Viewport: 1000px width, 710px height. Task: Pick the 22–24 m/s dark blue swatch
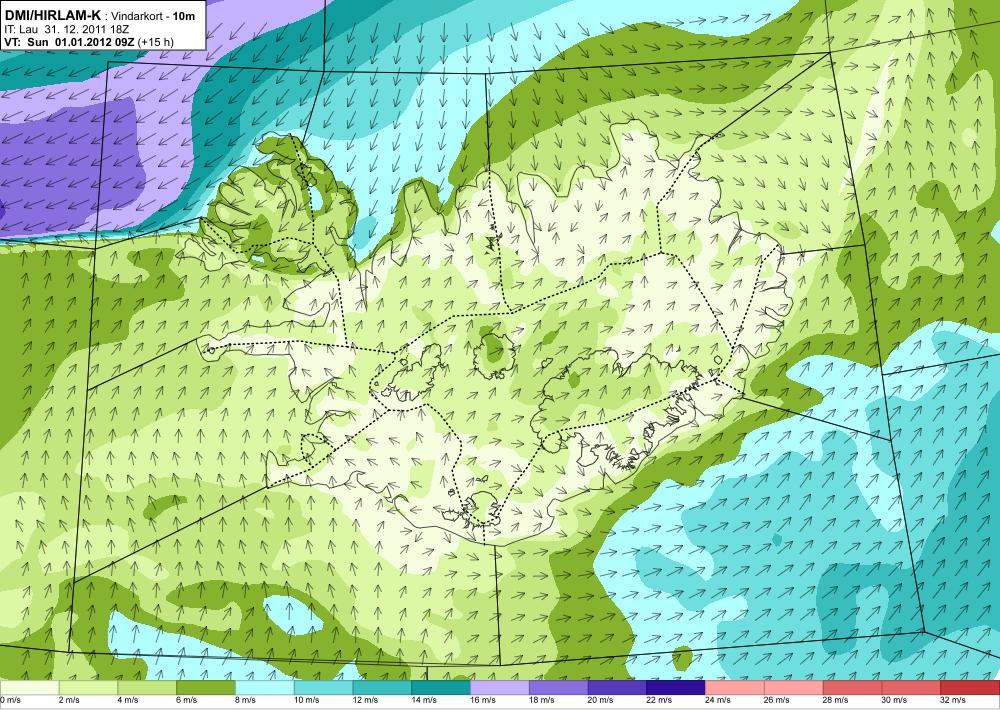pyautogui.click(x=675, y=688)
